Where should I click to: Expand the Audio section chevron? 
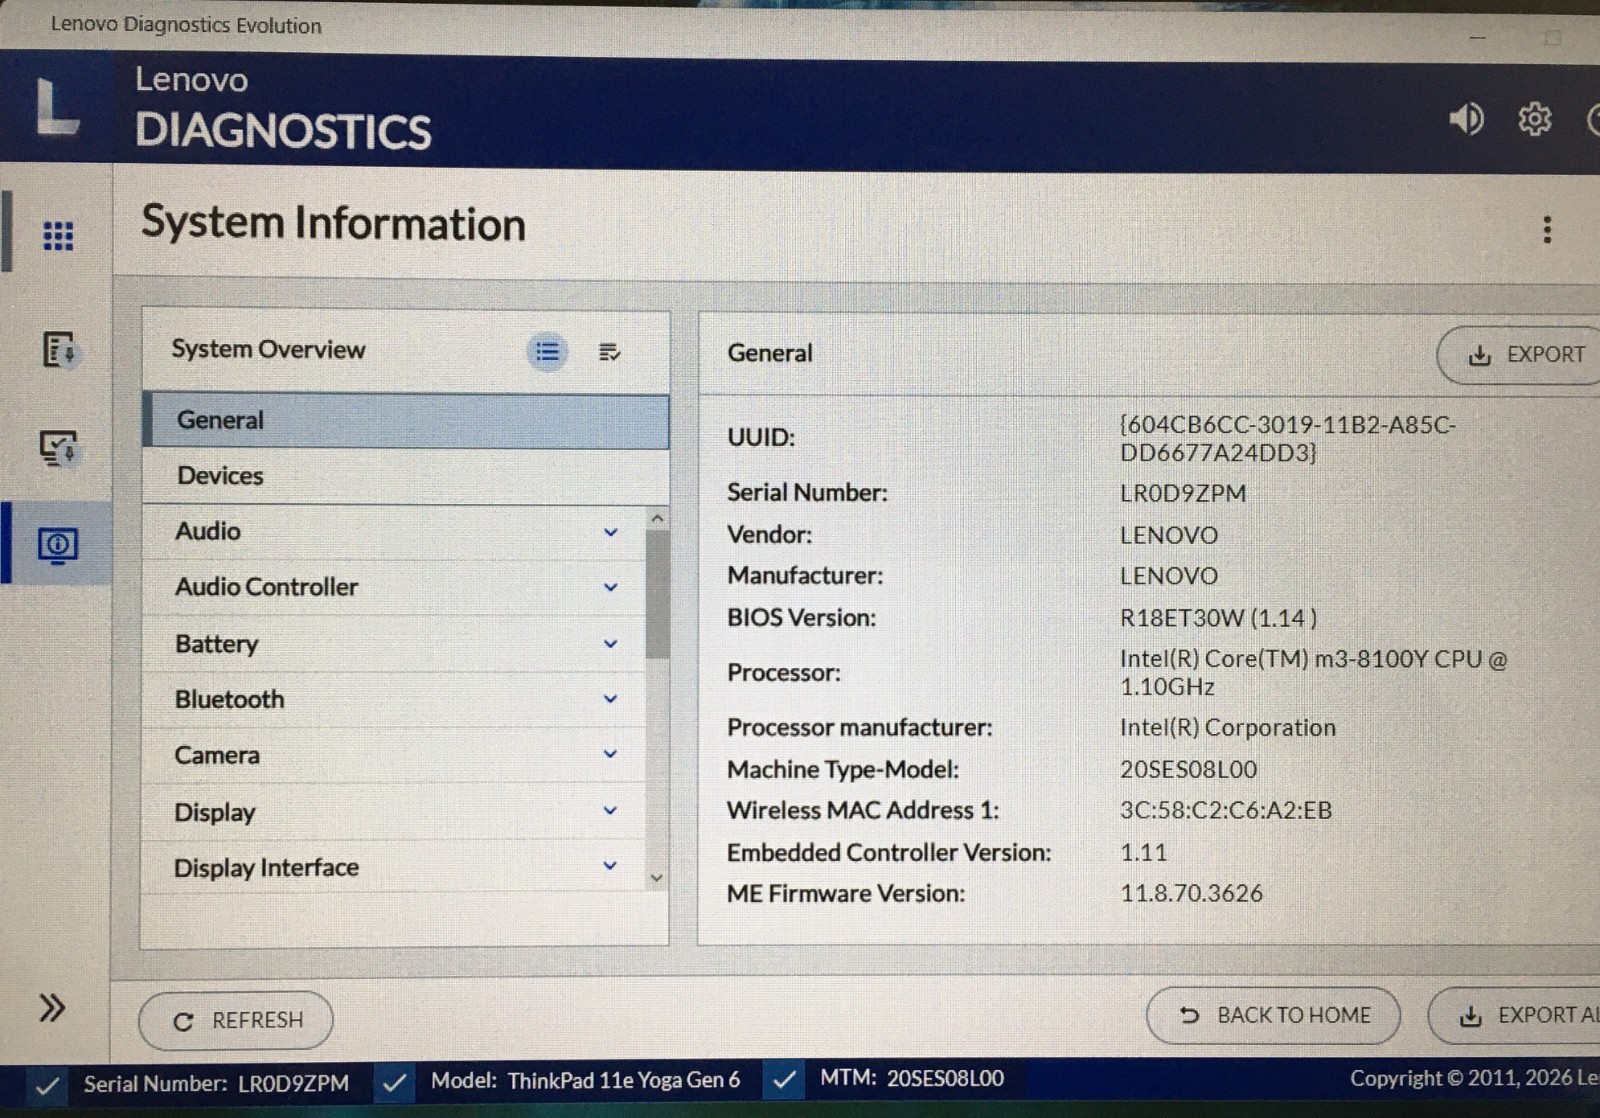610,532
